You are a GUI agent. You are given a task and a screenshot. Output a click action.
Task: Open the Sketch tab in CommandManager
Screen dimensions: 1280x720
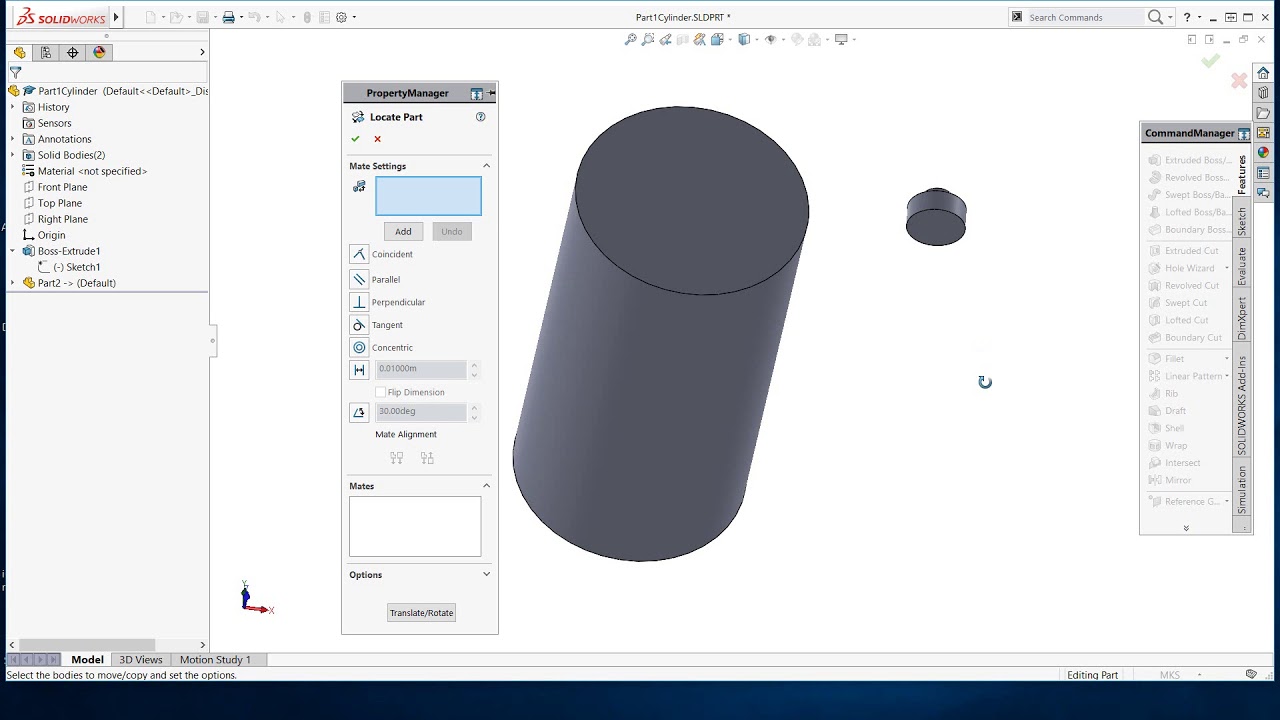point(1243,221)
